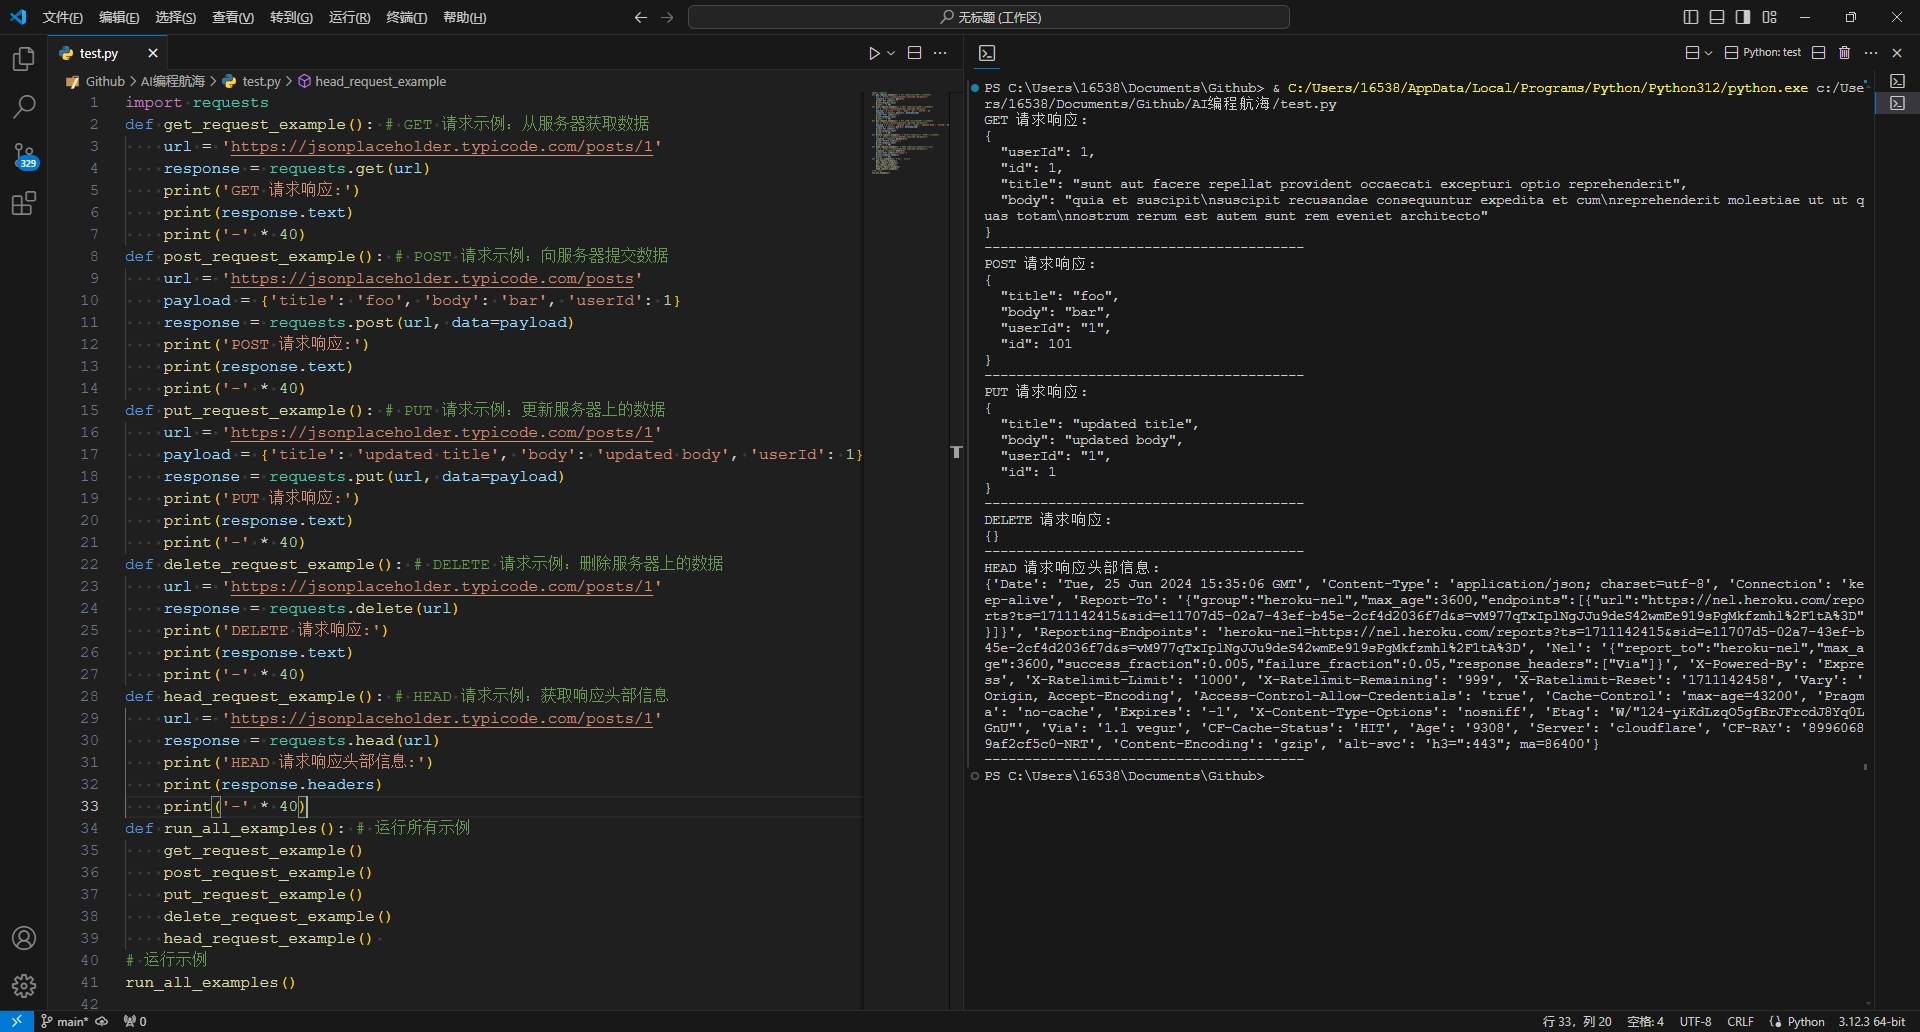This screenshot has width=1920, height=1032.
Task: Open the 帮助(H) menu
Action: tap(464, 17)
